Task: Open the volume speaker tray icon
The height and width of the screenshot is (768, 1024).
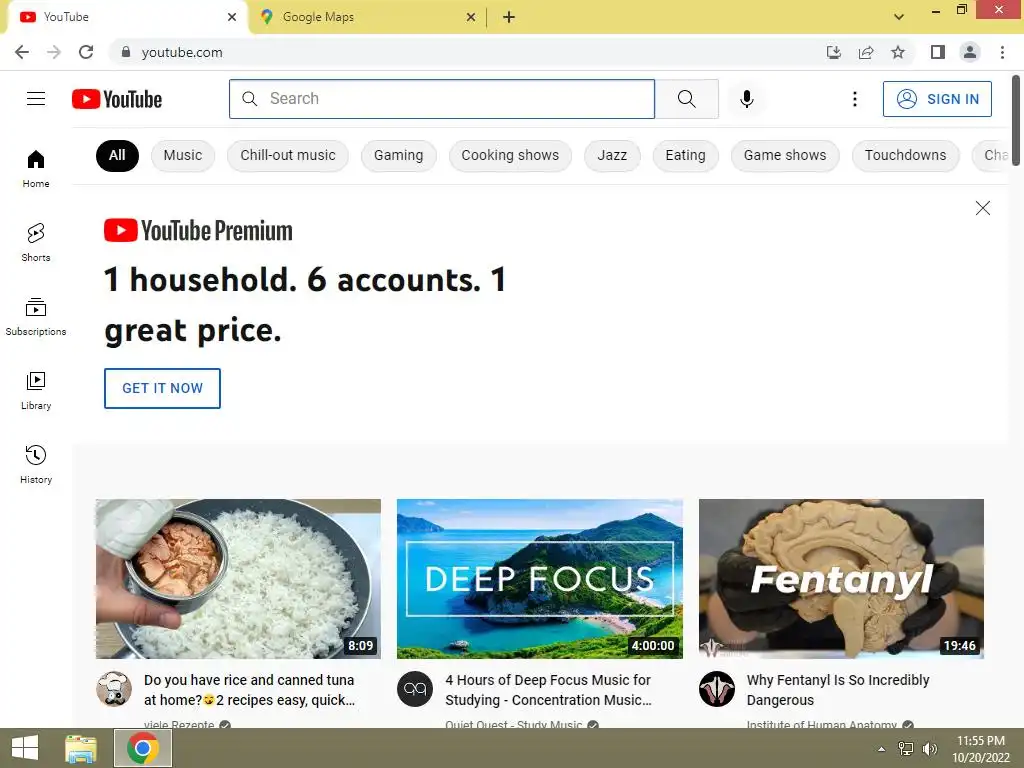Action: pyautogui.click(x=929, y=749)
